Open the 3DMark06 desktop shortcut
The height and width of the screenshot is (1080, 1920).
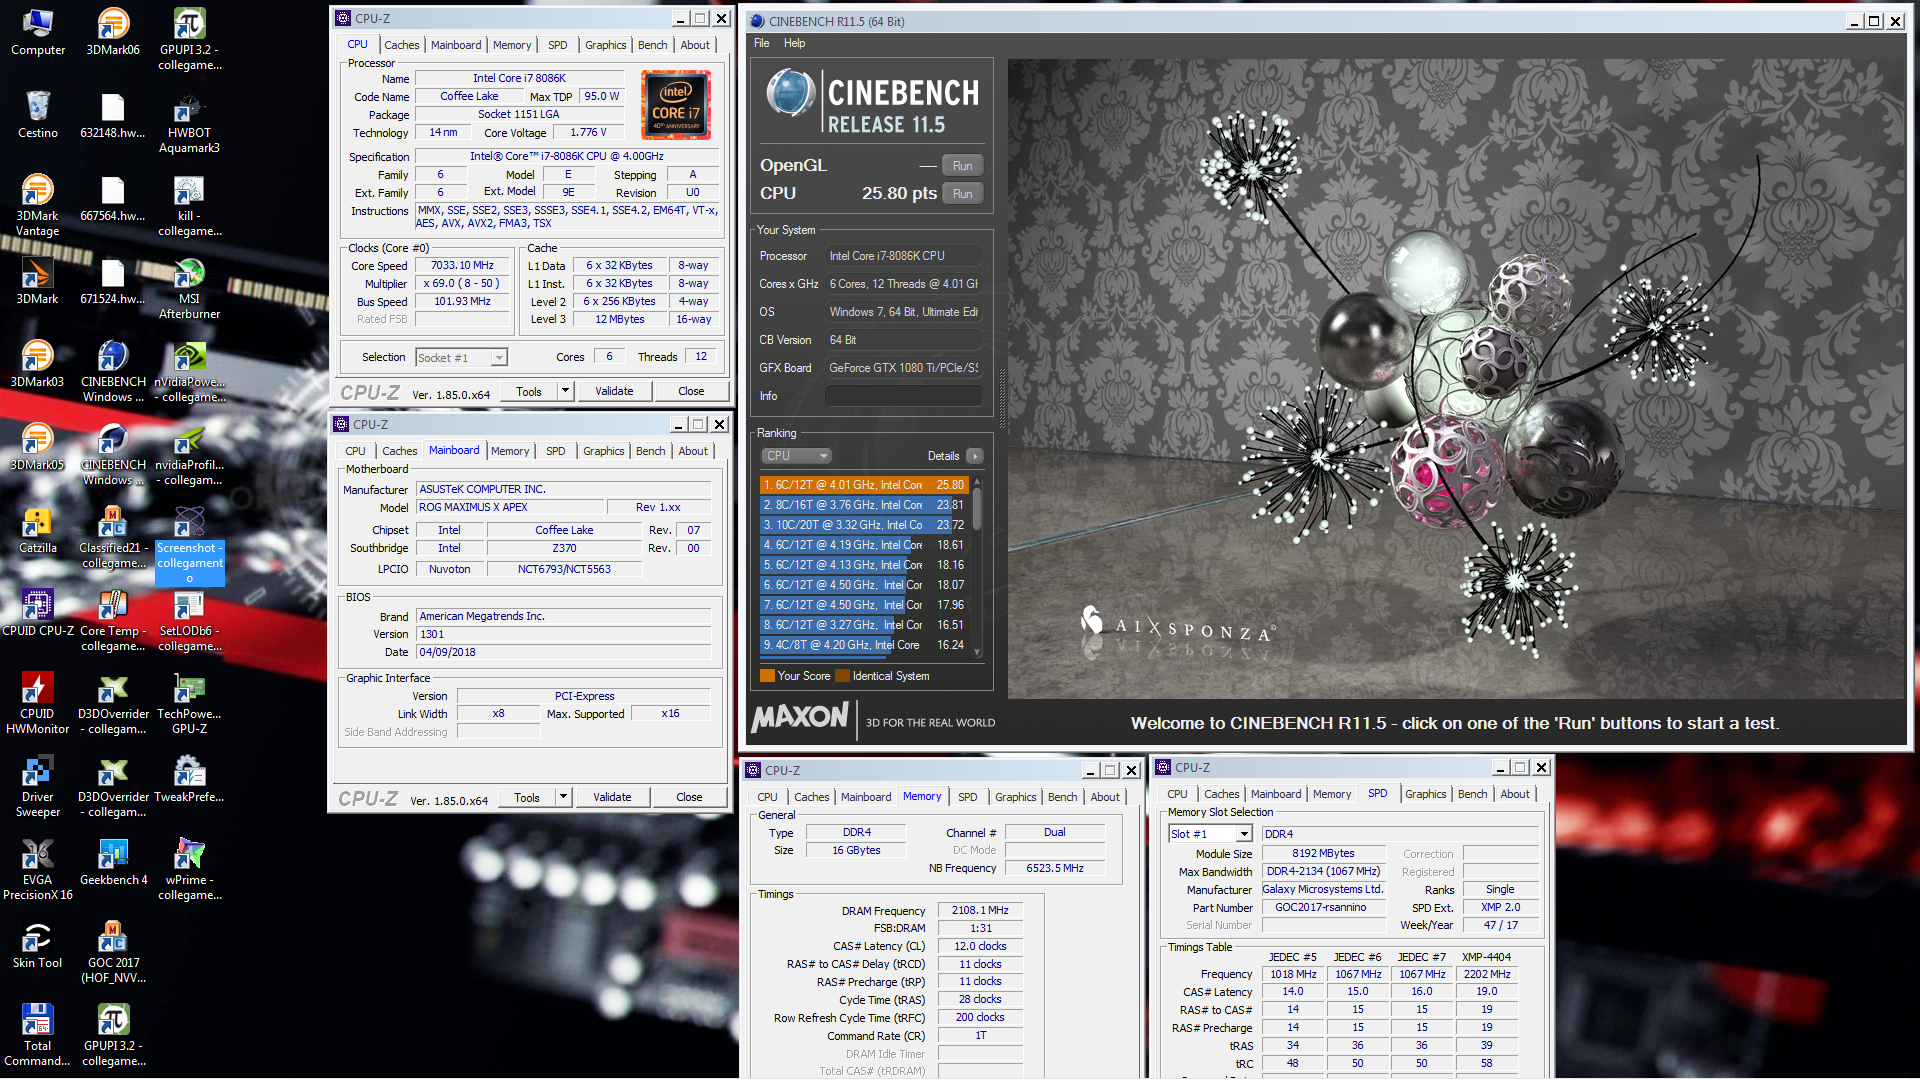point(113,32)
